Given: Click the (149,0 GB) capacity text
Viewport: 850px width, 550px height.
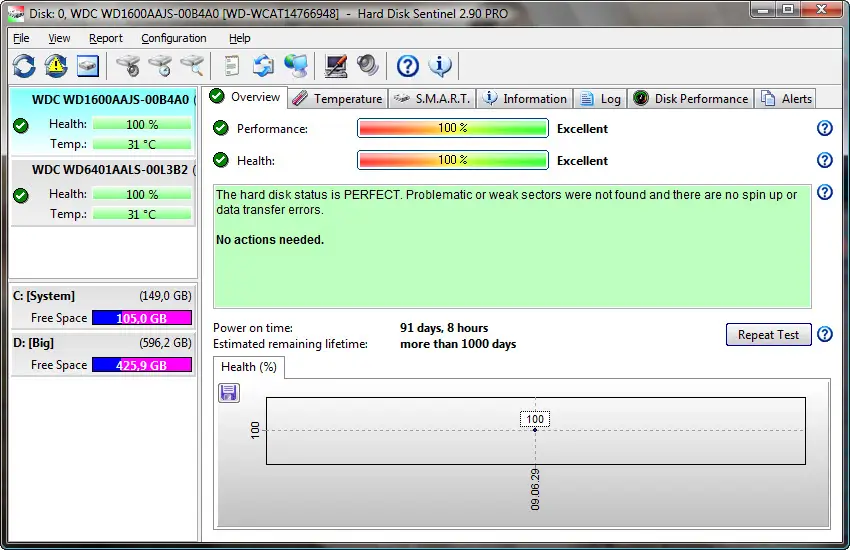Looking at the screenshot, I should click(165, 296).
